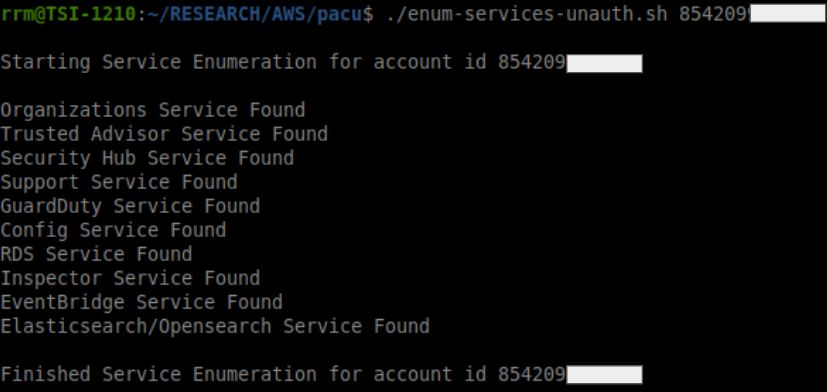Click the Trusted Advisor Service Found line
The width and height of the screenshot is (827, 392).
click(x=164, y=134)
